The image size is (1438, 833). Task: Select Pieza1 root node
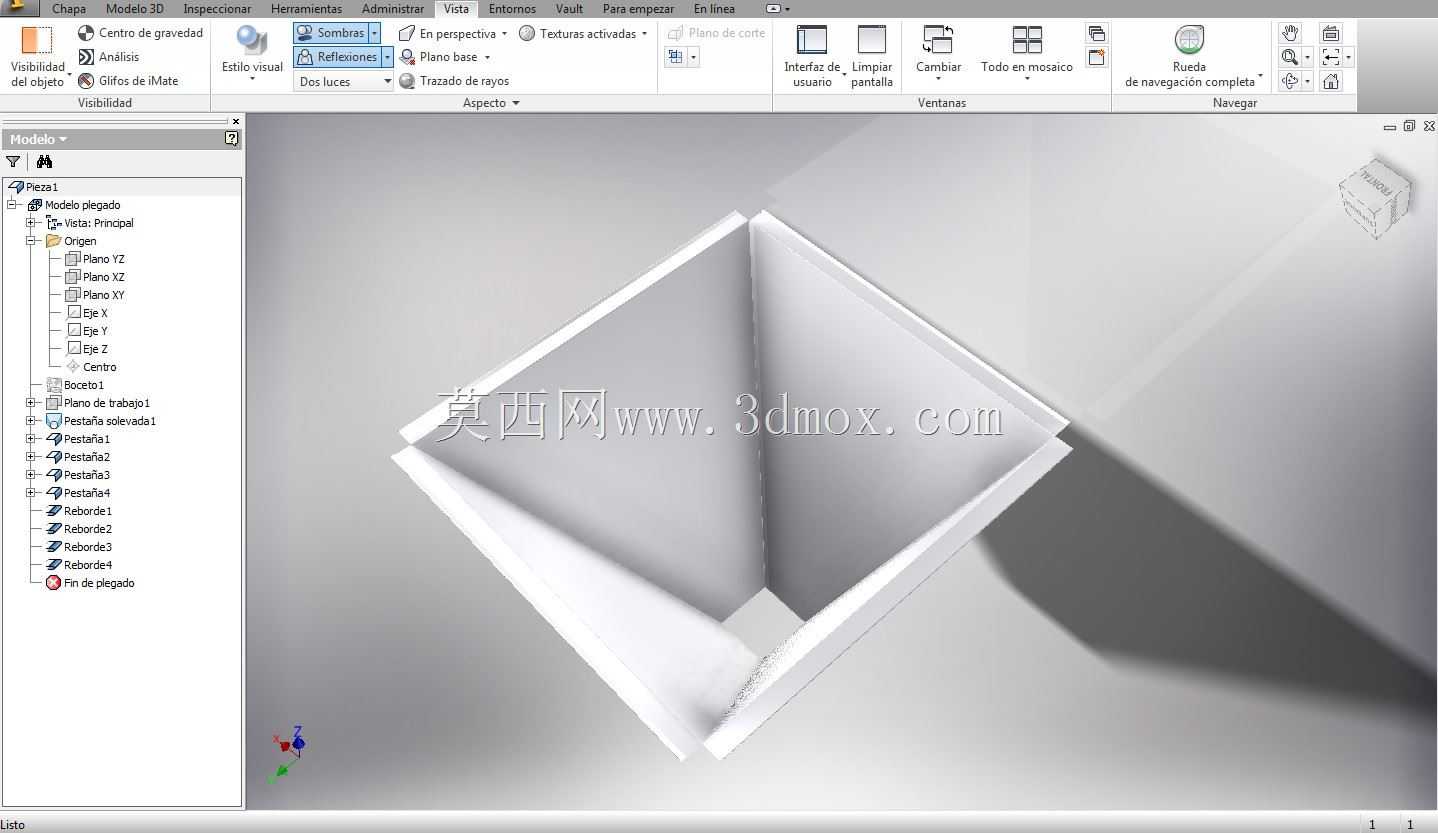pyautogui.click(x=33, y=187)
